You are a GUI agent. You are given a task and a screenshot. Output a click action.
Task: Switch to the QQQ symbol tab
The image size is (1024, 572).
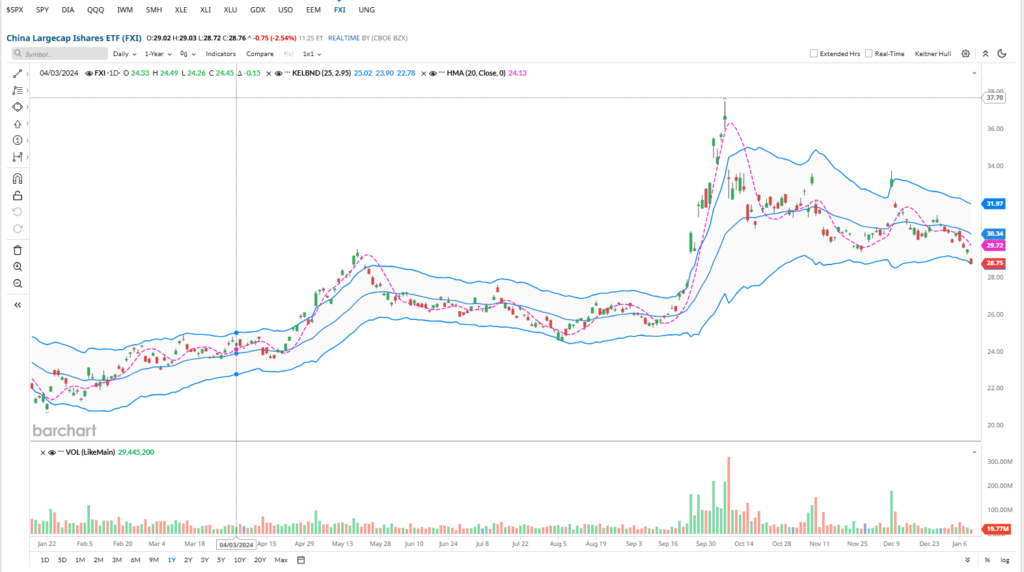coord(95,9)
